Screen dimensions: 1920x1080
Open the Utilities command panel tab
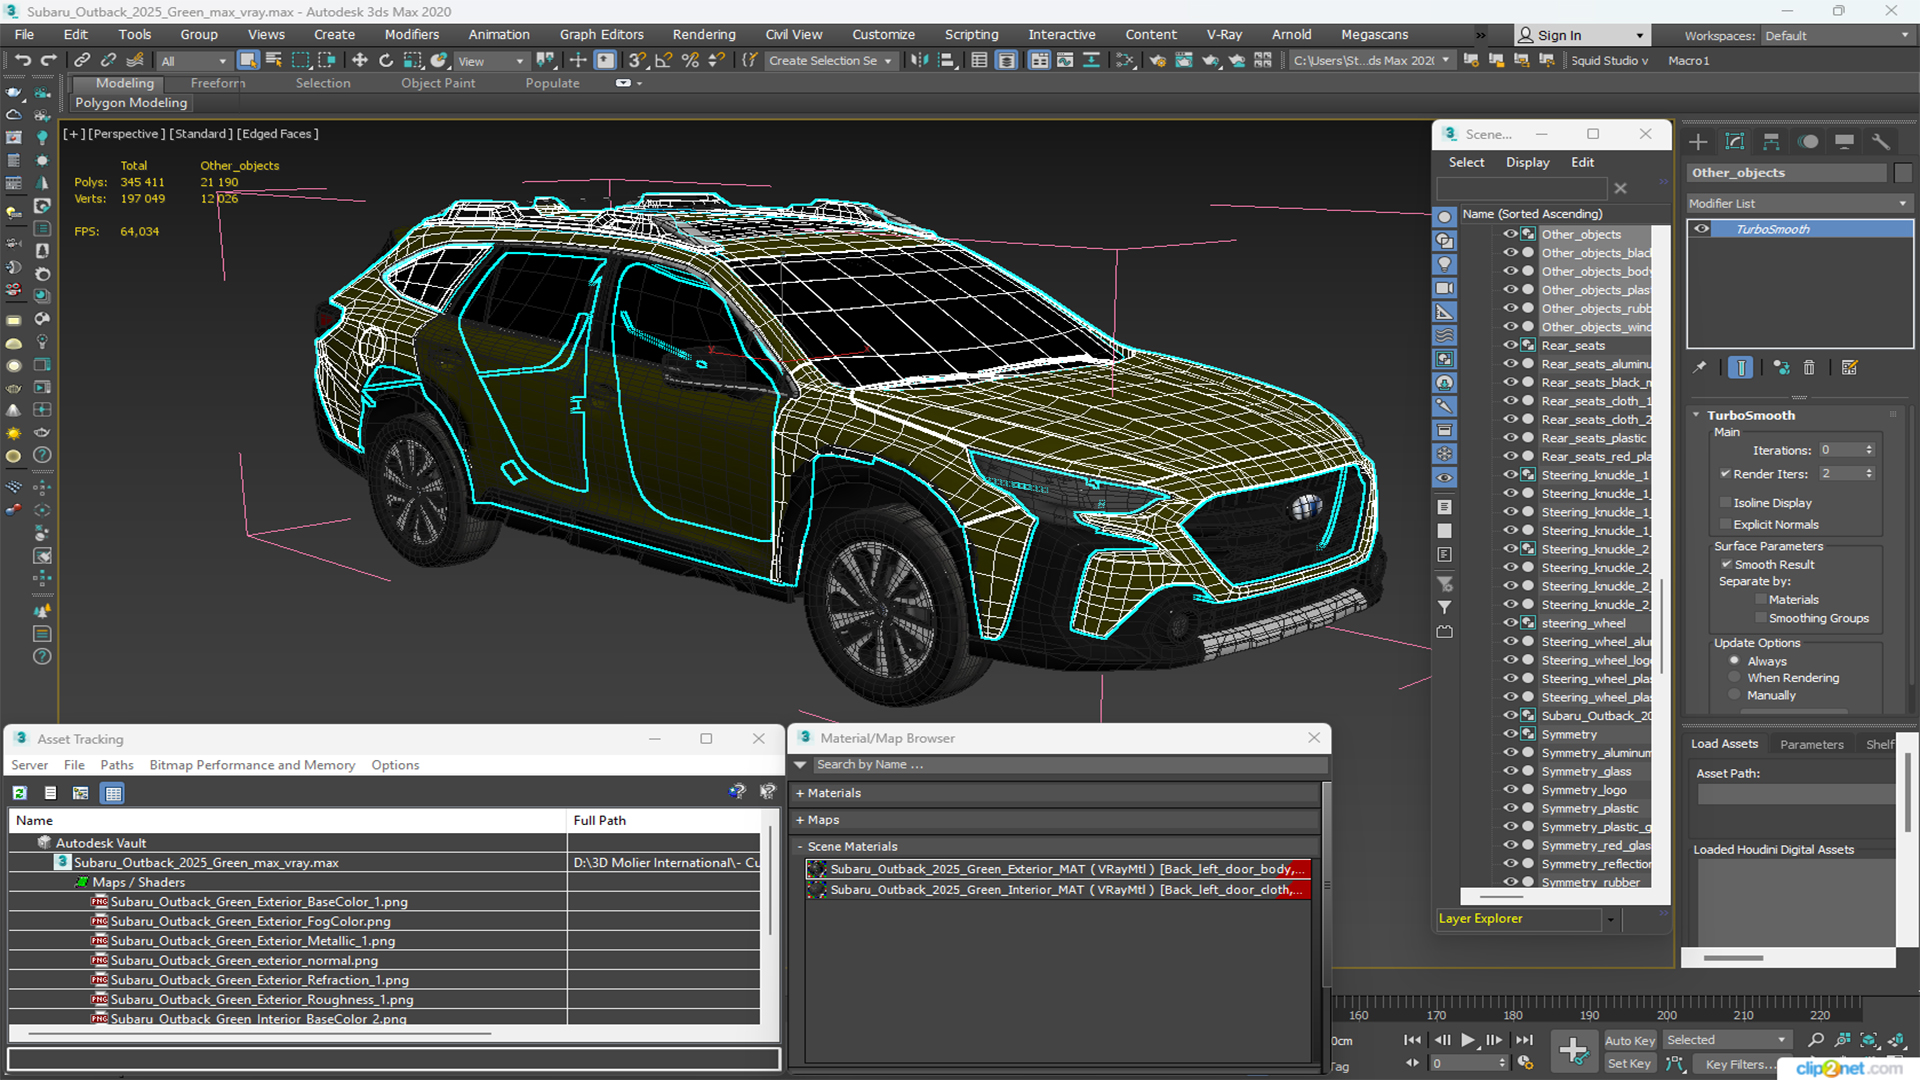1881,142
